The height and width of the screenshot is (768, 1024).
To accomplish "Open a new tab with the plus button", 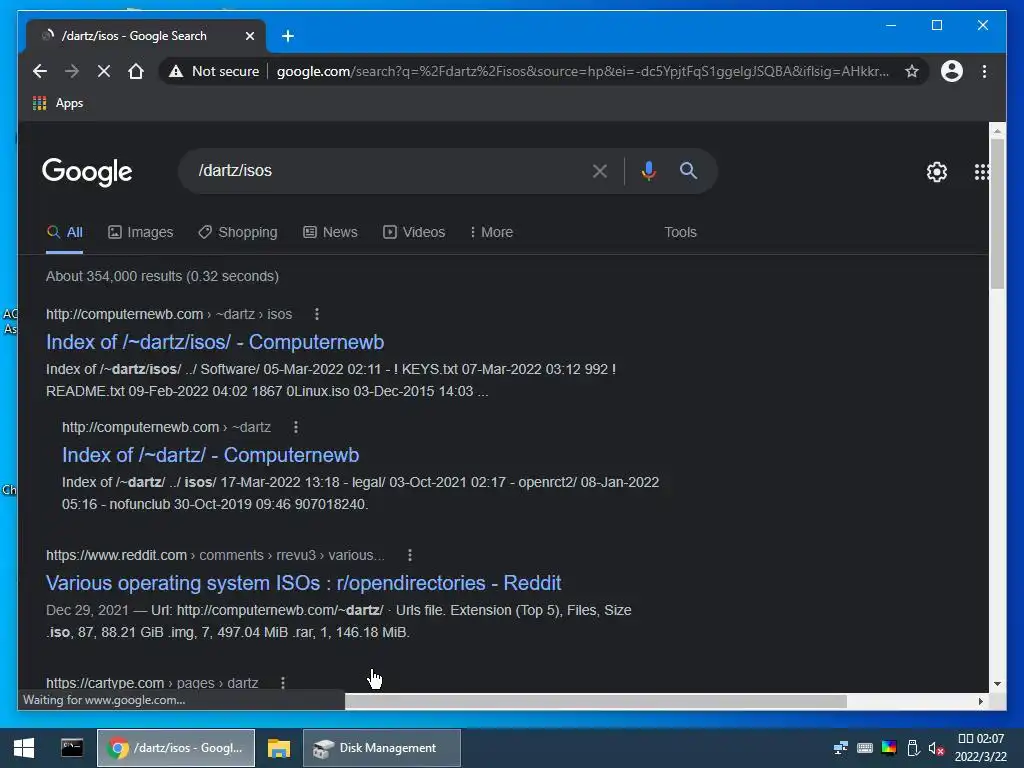I will click(x=288, y=36).
